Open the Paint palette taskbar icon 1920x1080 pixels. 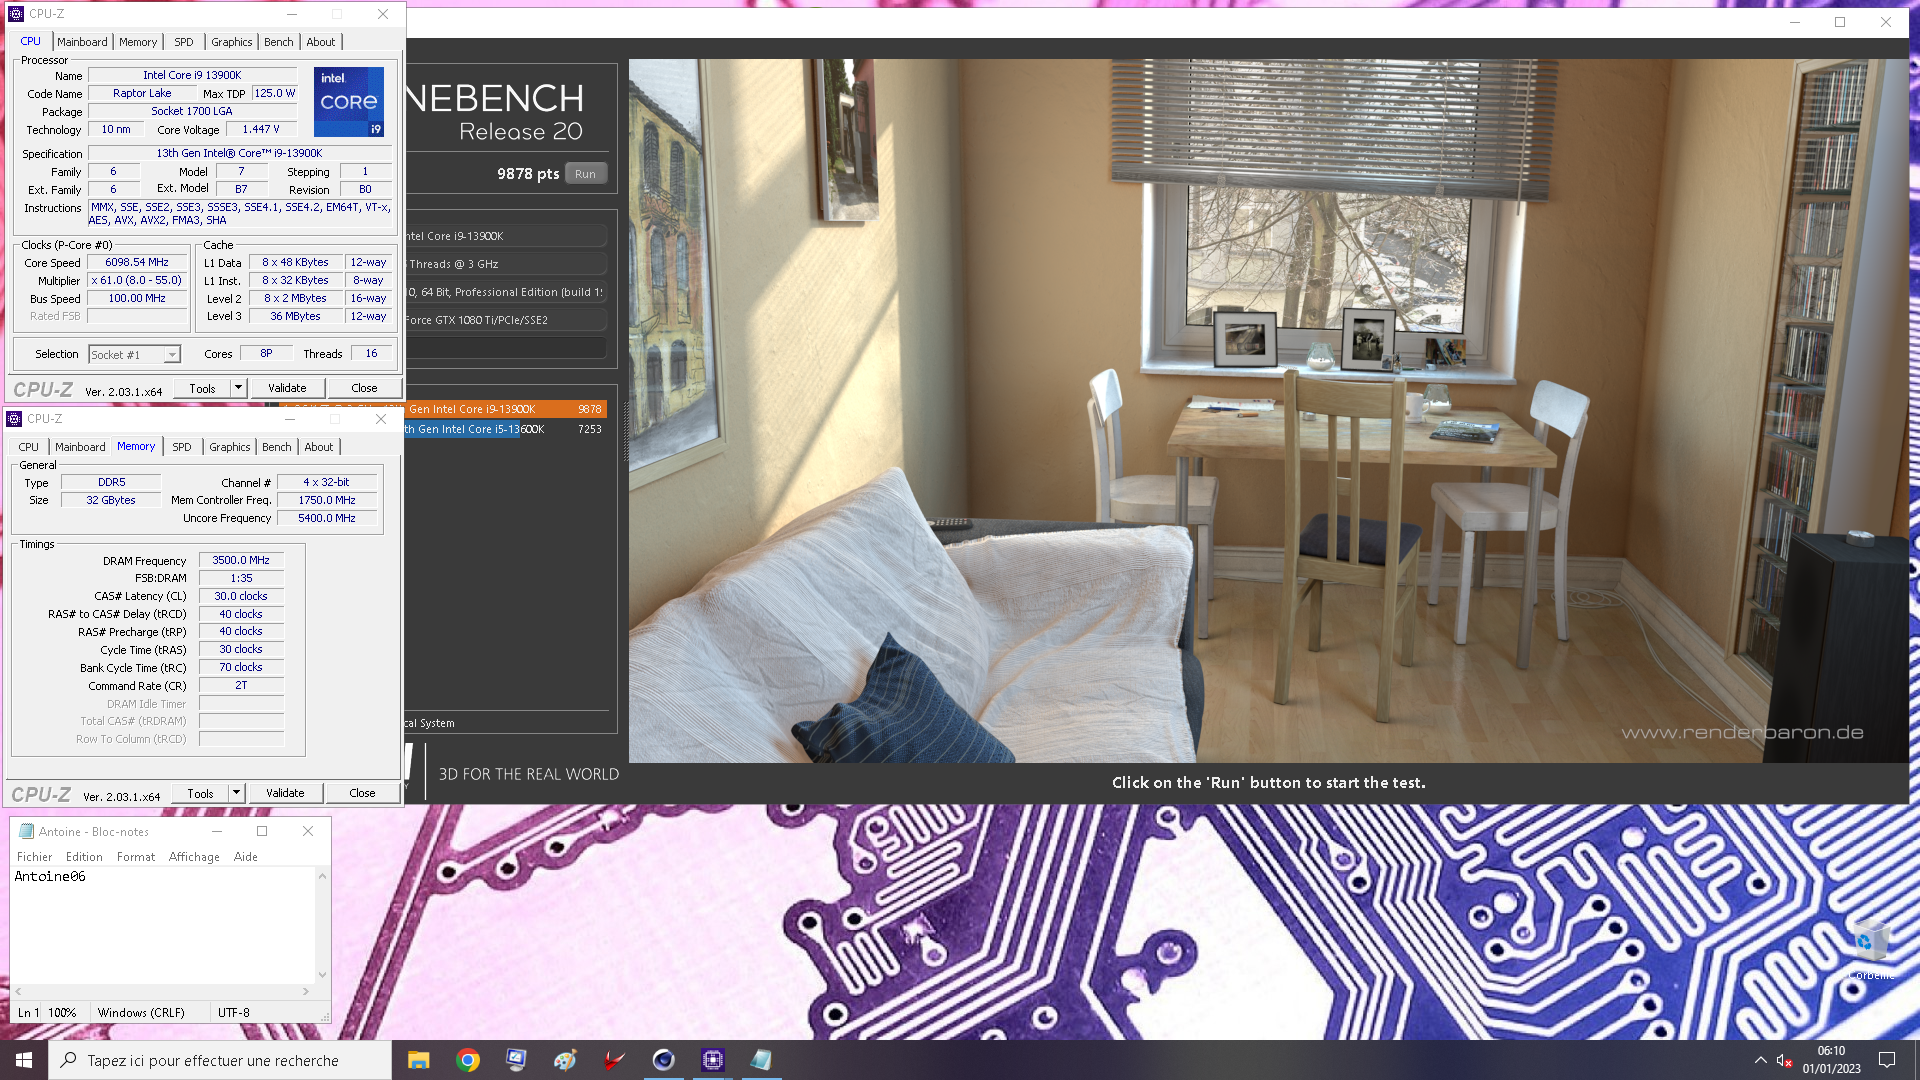[x=565, y=1060]
